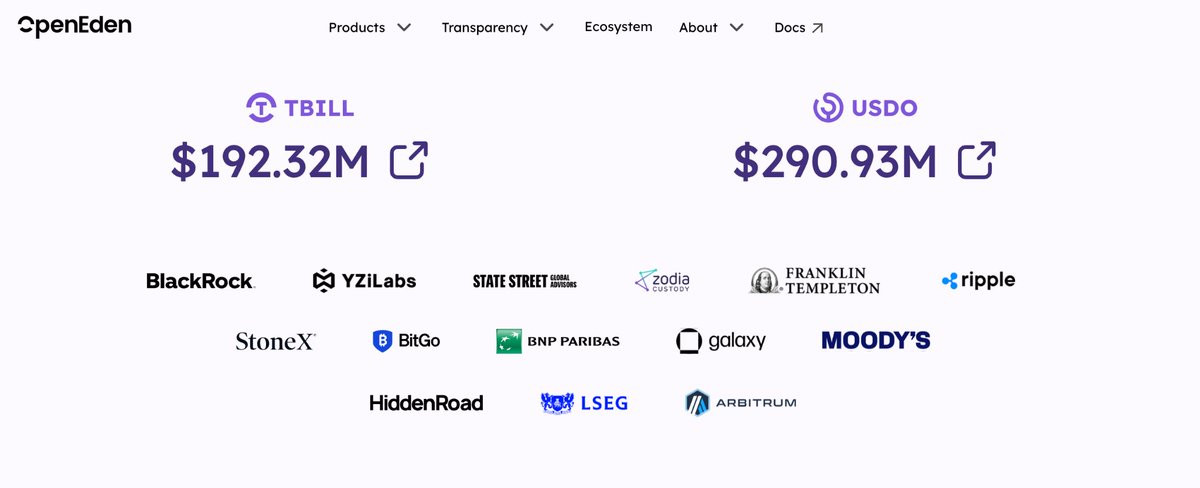Click the USDO token icon
Image resolution: width=1200 pixels, height=488 pixels.
(828, 108)
